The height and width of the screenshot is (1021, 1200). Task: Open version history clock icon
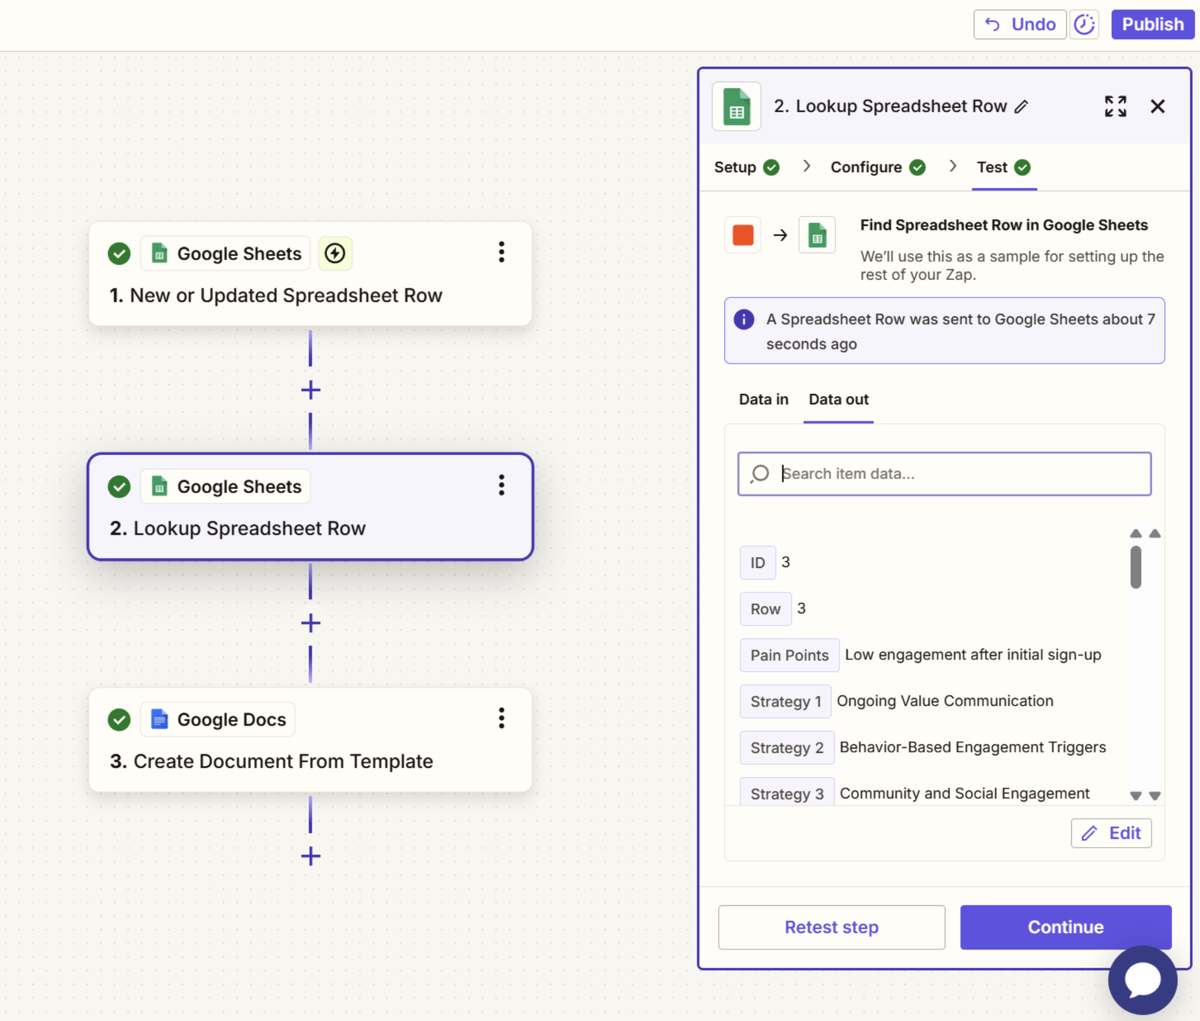coord(1085,24)
